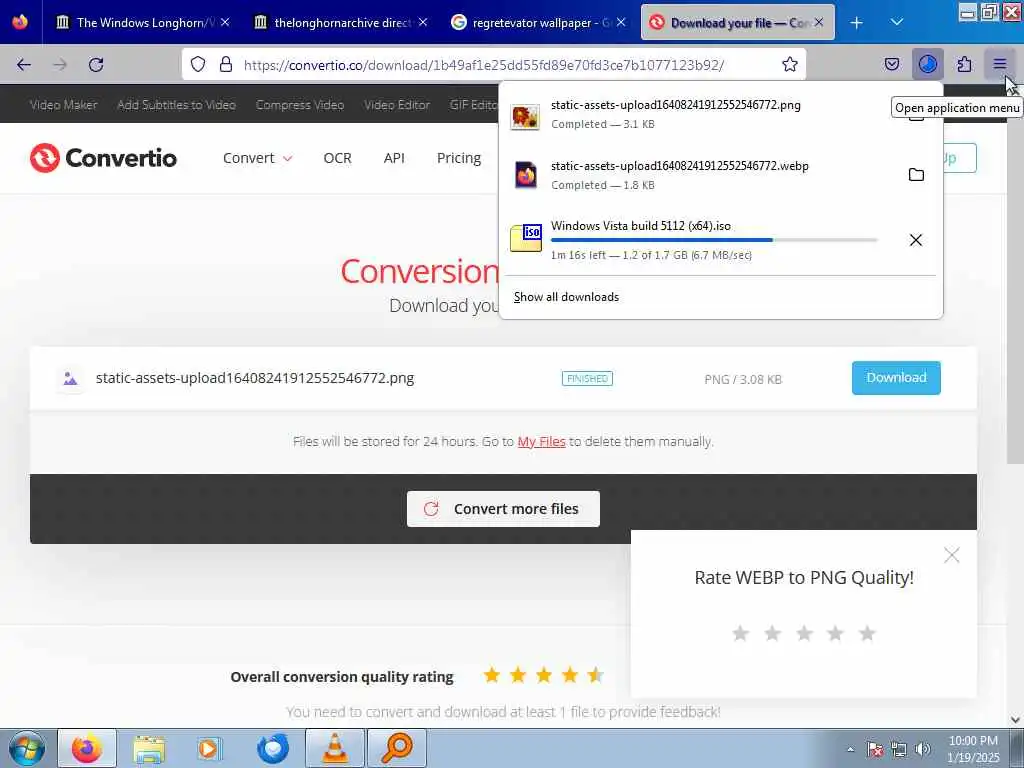Rate quality one star in popup
Screen dimensions: 1024x768
741,633
